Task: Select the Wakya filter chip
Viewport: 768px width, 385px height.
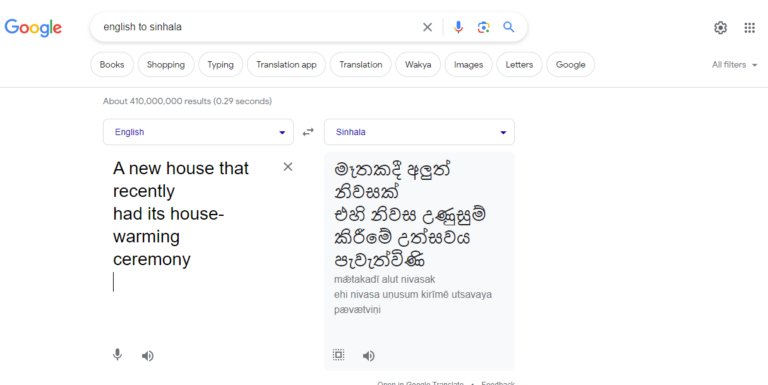Action: pos(418,65)
